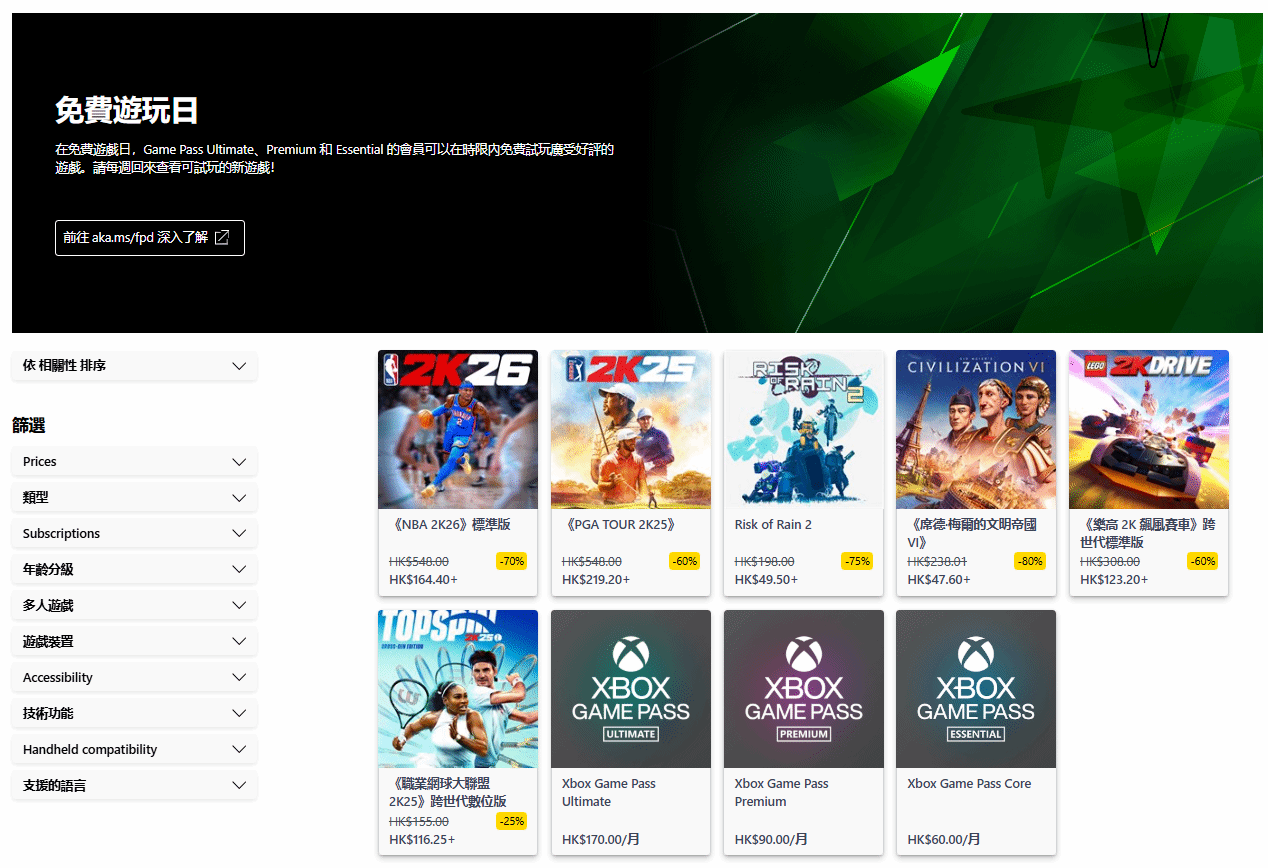This screenshot has height=868, width=1268.
Task: Open the NBA 2K26 cover thumbnail
Action: pos(458,430)
